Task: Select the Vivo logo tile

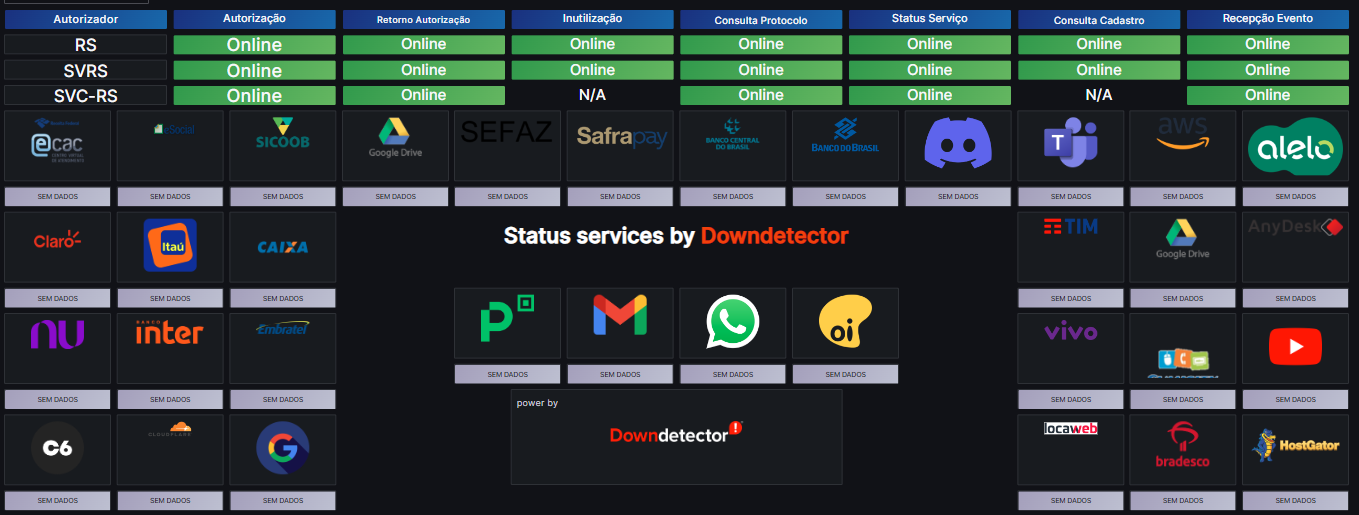Action: pyautogui.click(x=1071, y=349)
